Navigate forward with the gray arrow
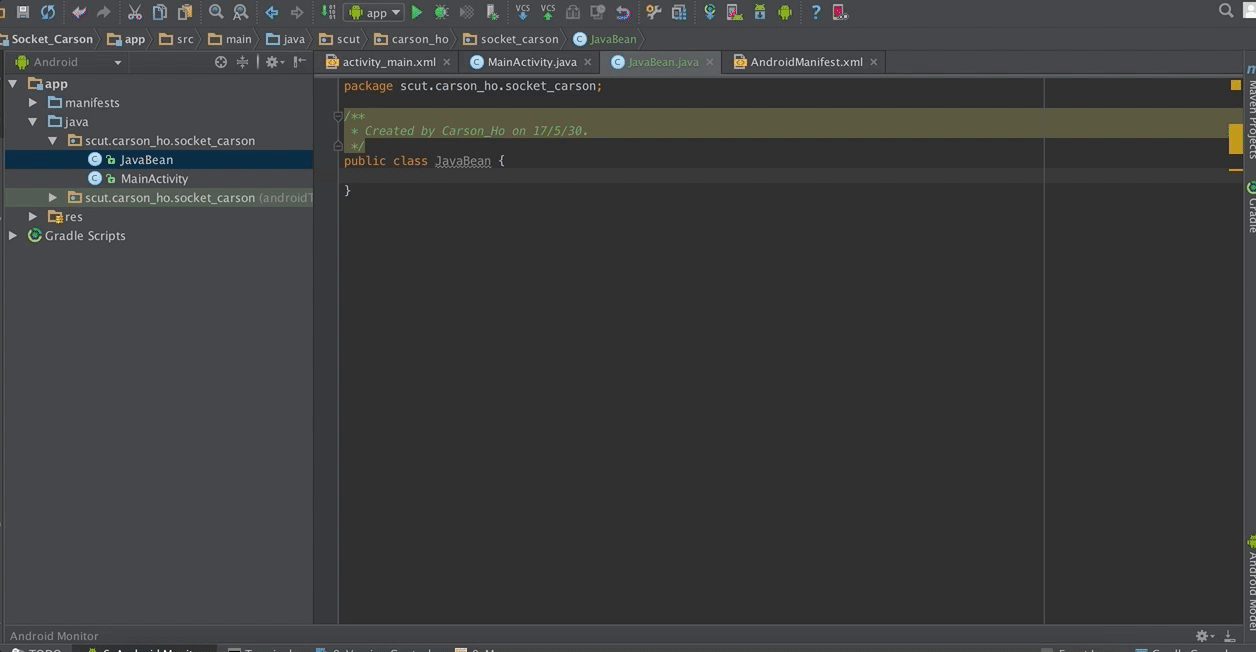 pos(297,12)
